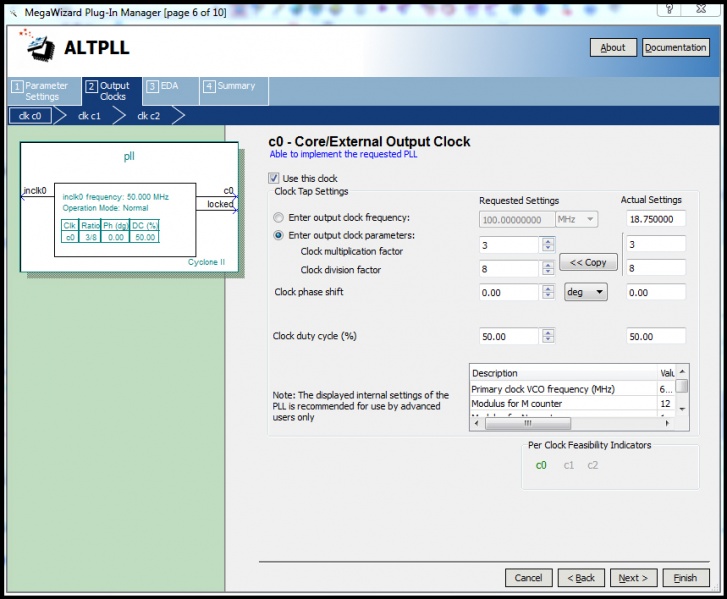The image size is (727, 599).
Task: Select the clk c0 sub-page
Action: click(x=30, y=116)
